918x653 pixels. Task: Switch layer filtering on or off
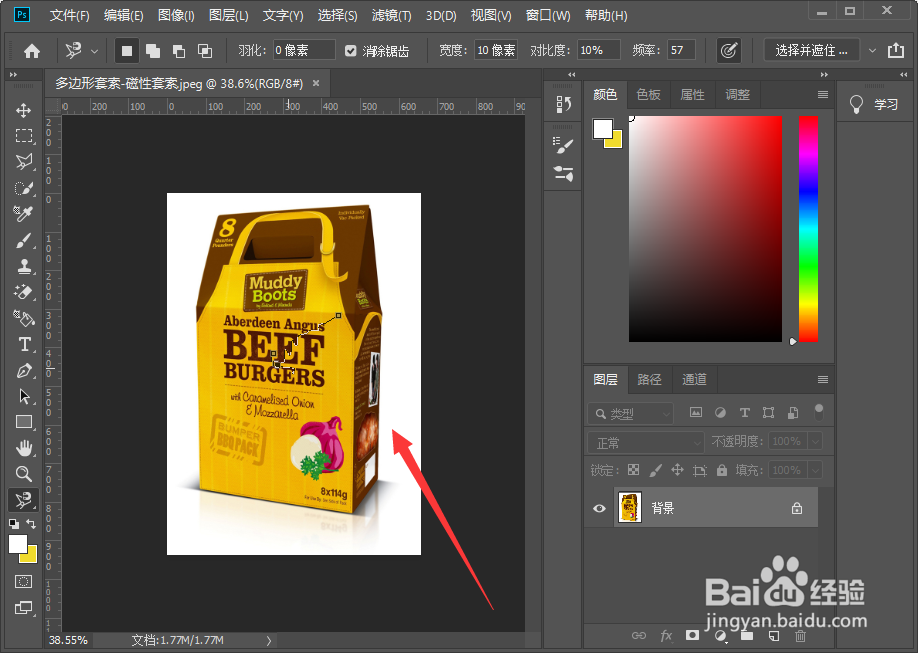click(x=819, y=412)
